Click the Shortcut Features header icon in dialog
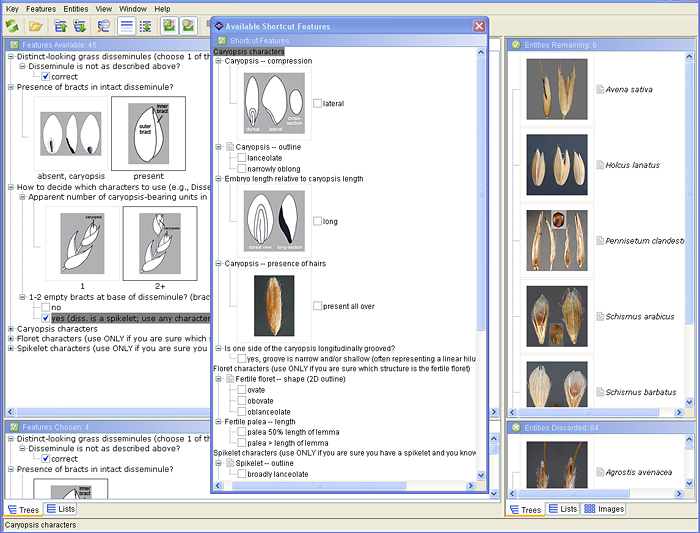 [x=222, y=41]
